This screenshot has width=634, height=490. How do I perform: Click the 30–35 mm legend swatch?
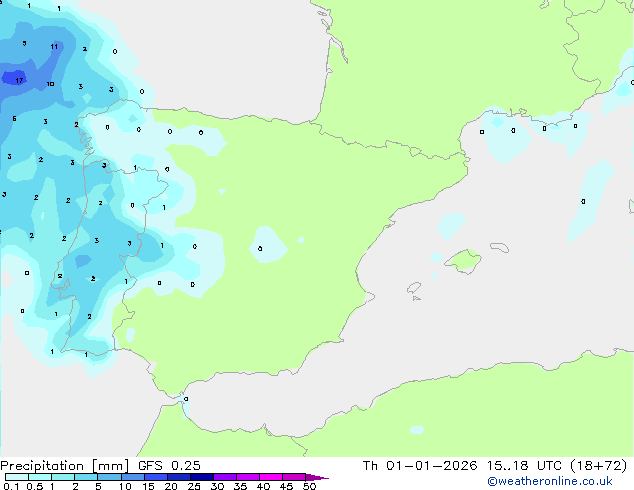tap(225, 477)
